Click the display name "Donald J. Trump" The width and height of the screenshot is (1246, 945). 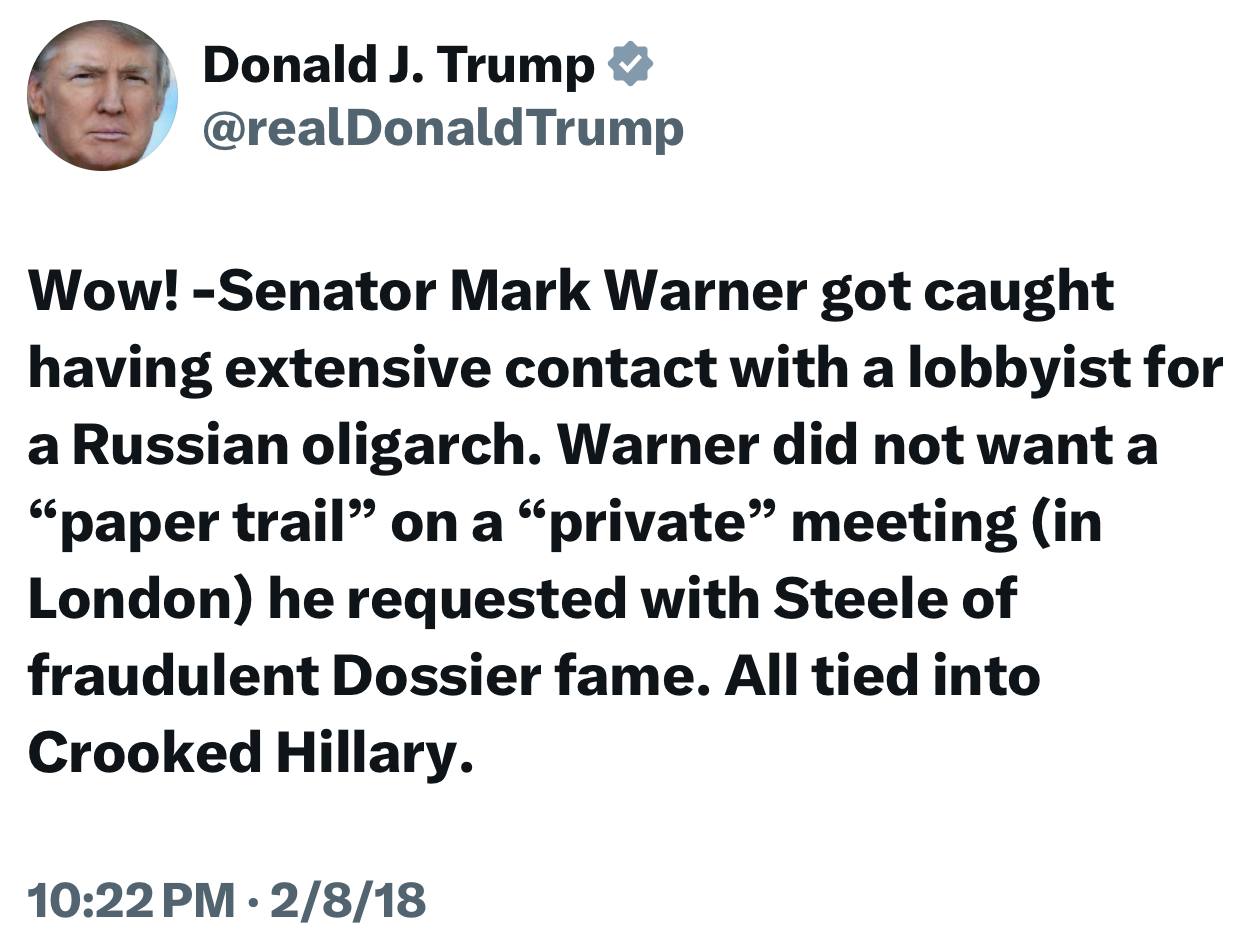point(398,66)
